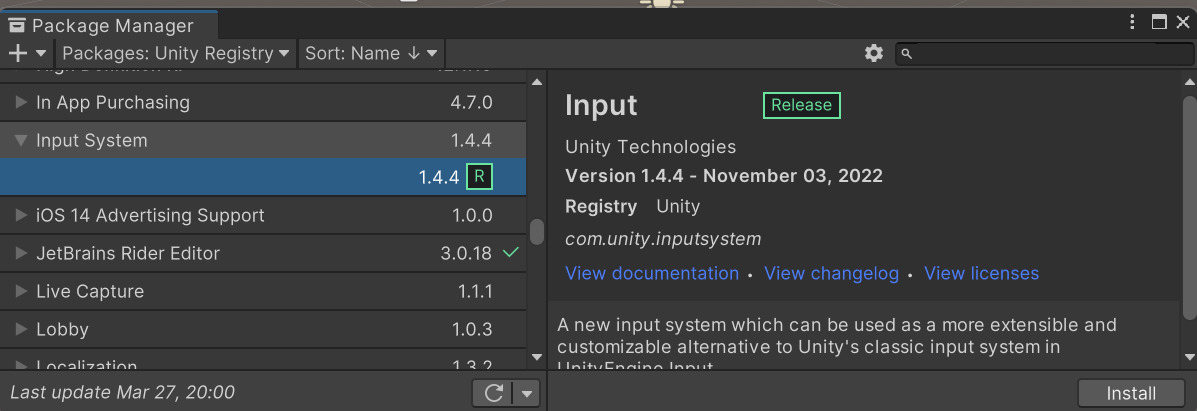The height and width of the screenshot is (411, 1197).
Task: Open the View documentation link
Action: pyautogui.click(x=652, y=273)
